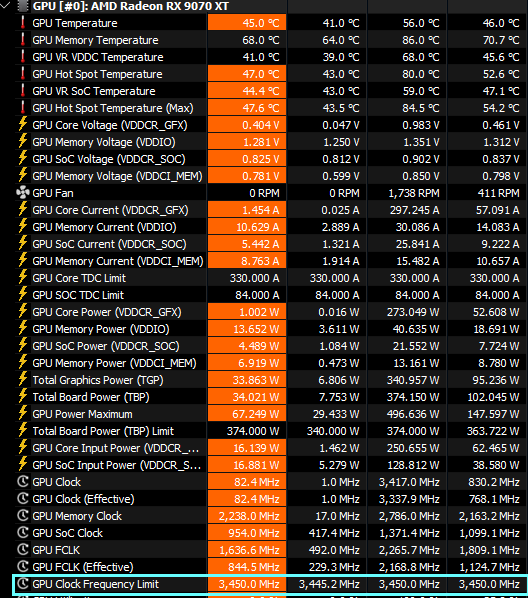Select the GPU SoC Input Power label
The image size is (528, 598).
coord(116,465)
